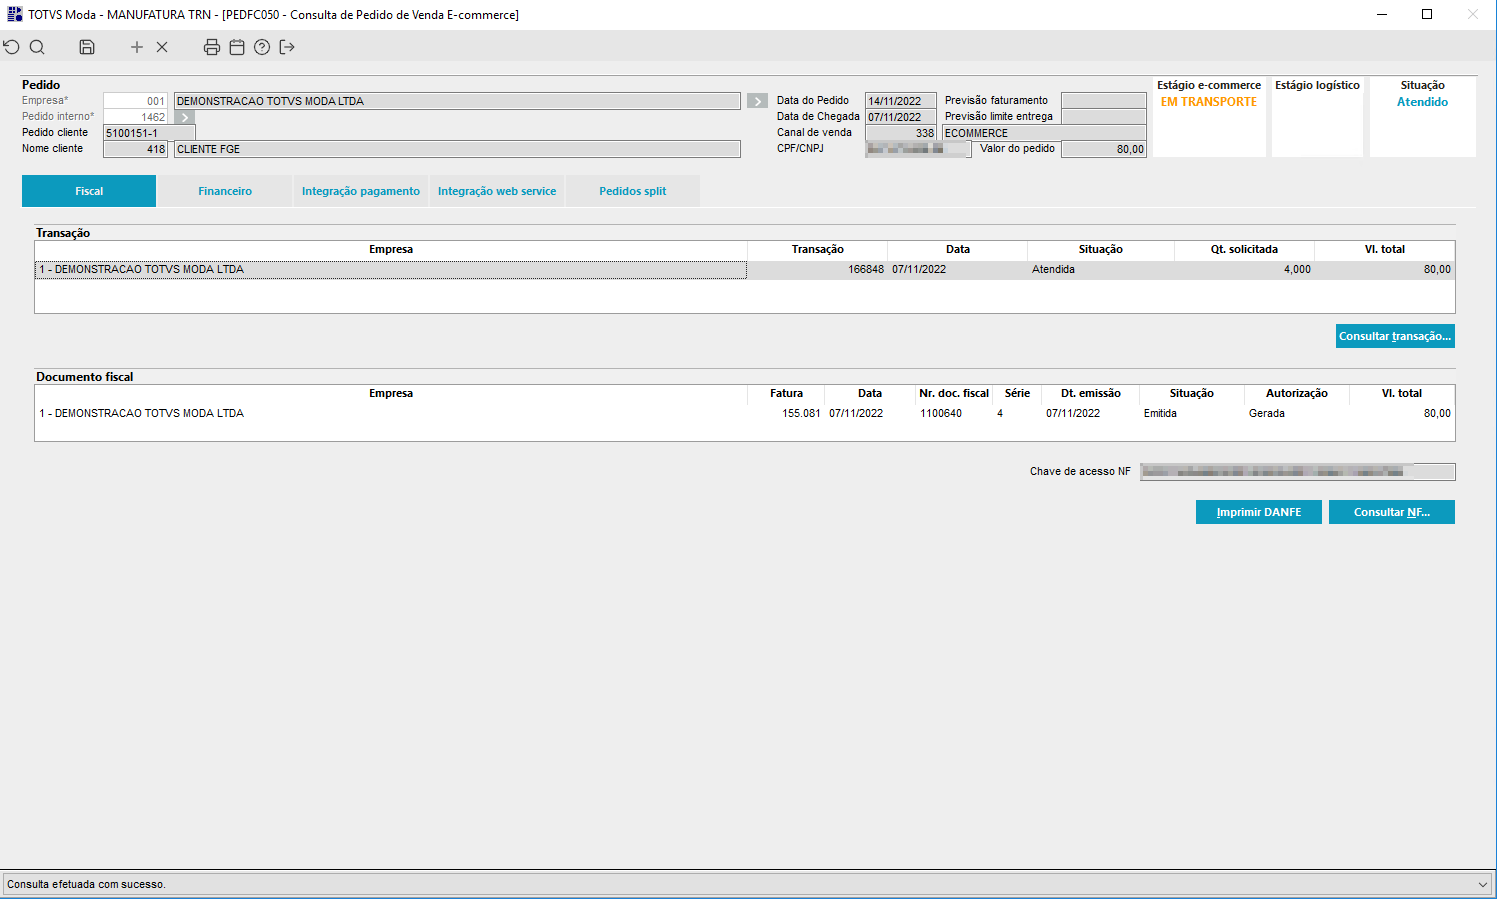
Task: Open the calendar toolbar icon
Action: [x=237, y=47]
